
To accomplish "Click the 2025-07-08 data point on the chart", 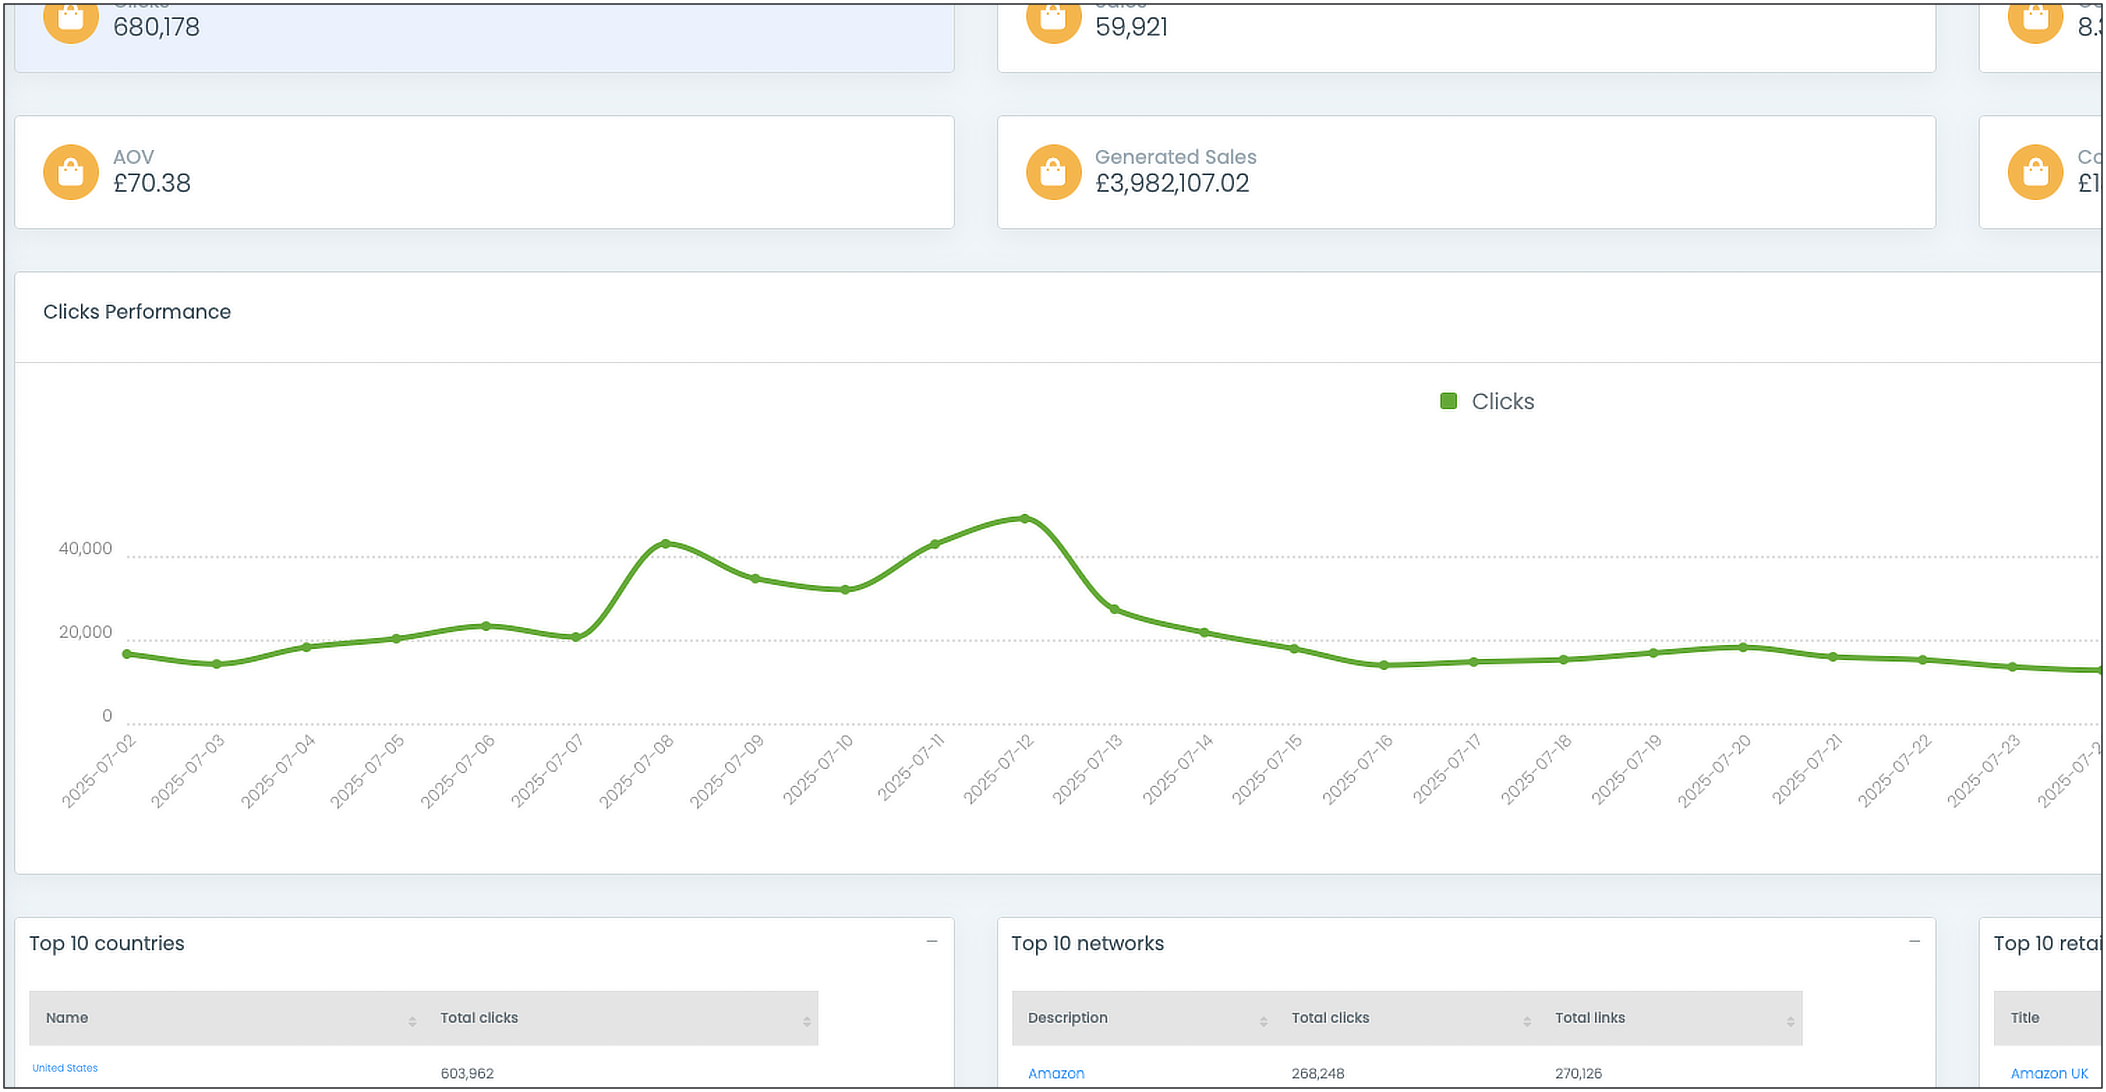I will click(x=663, y=543).
